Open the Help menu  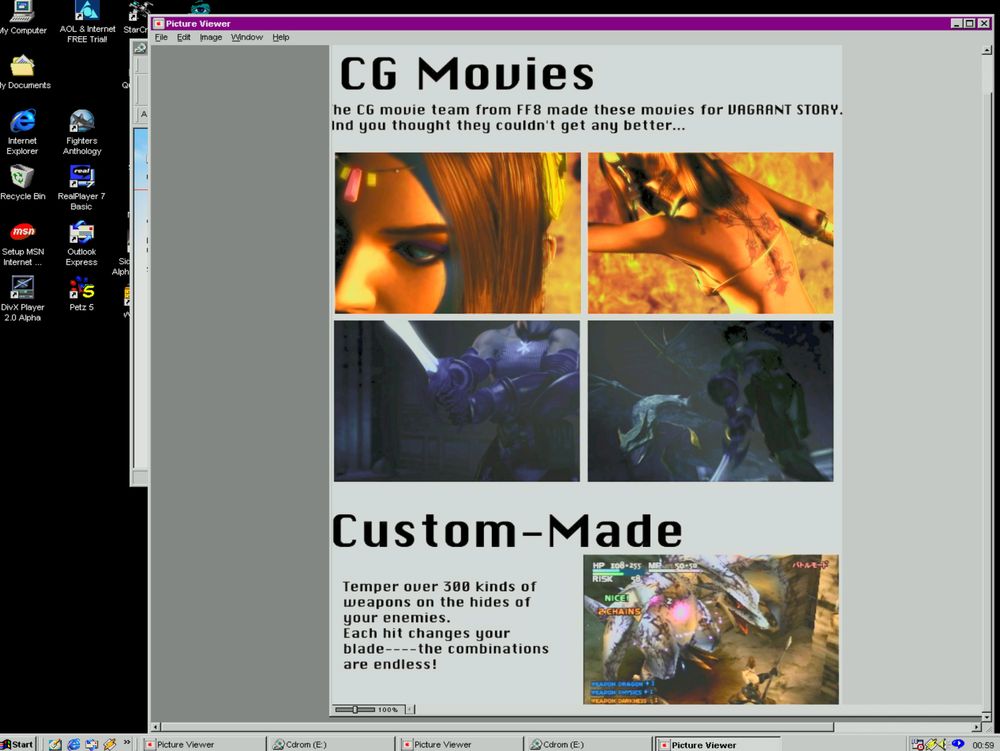pyautogui.click(x=281, y=37)
